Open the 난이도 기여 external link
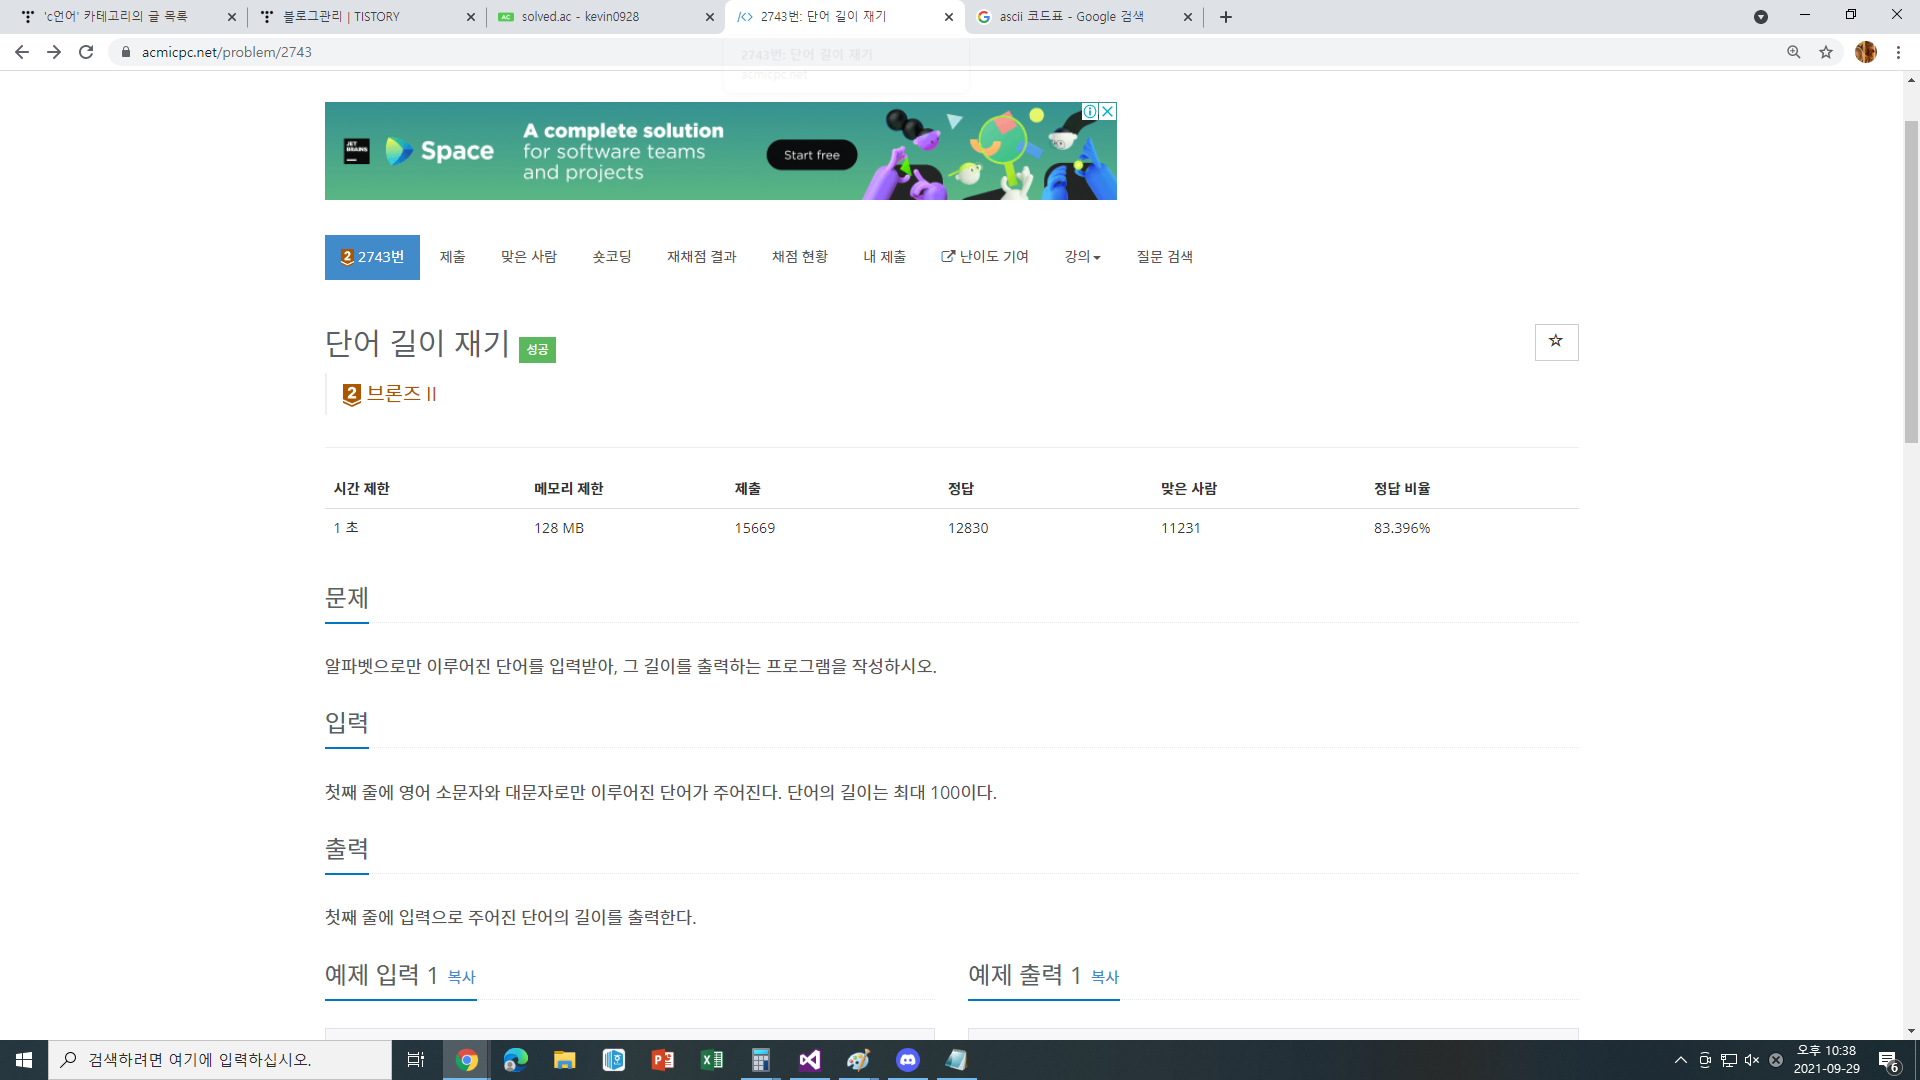The height and width of the screenshot is (1080, 1920). 985,257
